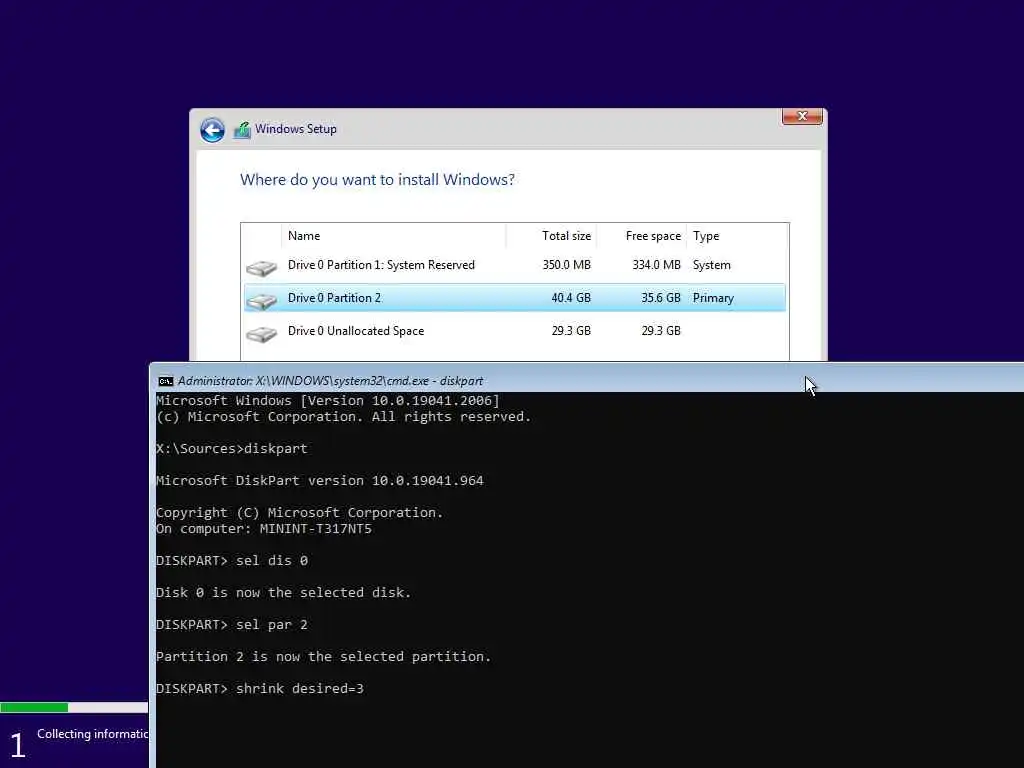
Task: Click the blue back arrow in Windows Setup
Action: [x=212, y=130]
